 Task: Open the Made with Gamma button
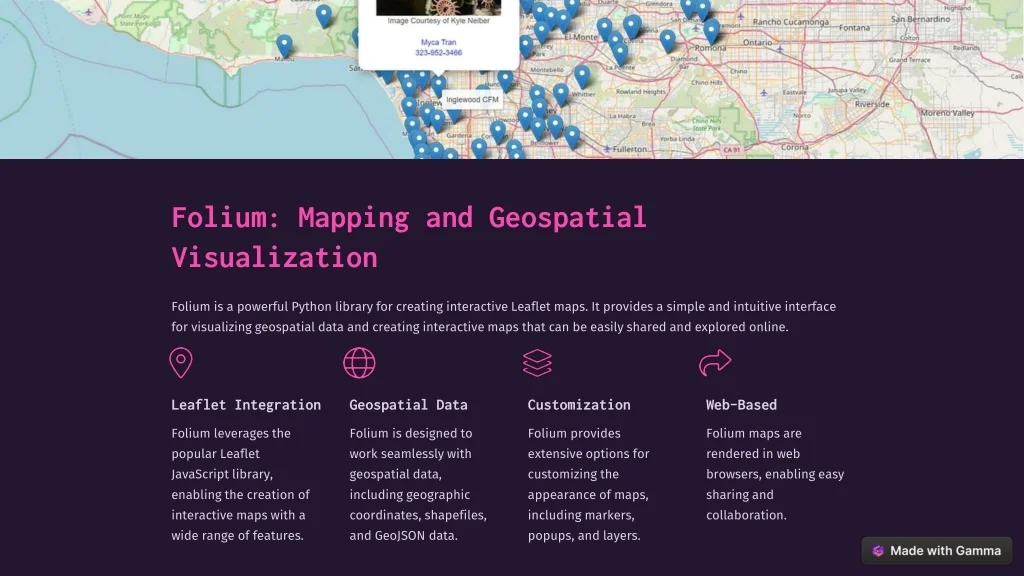[936, 551]
